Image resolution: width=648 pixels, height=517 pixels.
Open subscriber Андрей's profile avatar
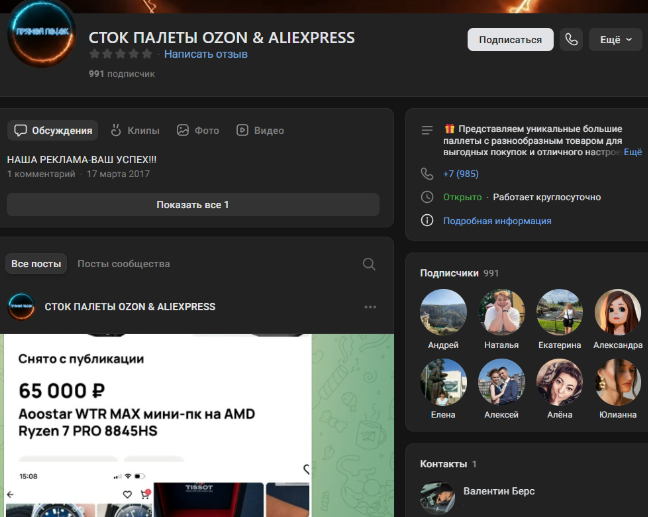click(x=443, y=312)
